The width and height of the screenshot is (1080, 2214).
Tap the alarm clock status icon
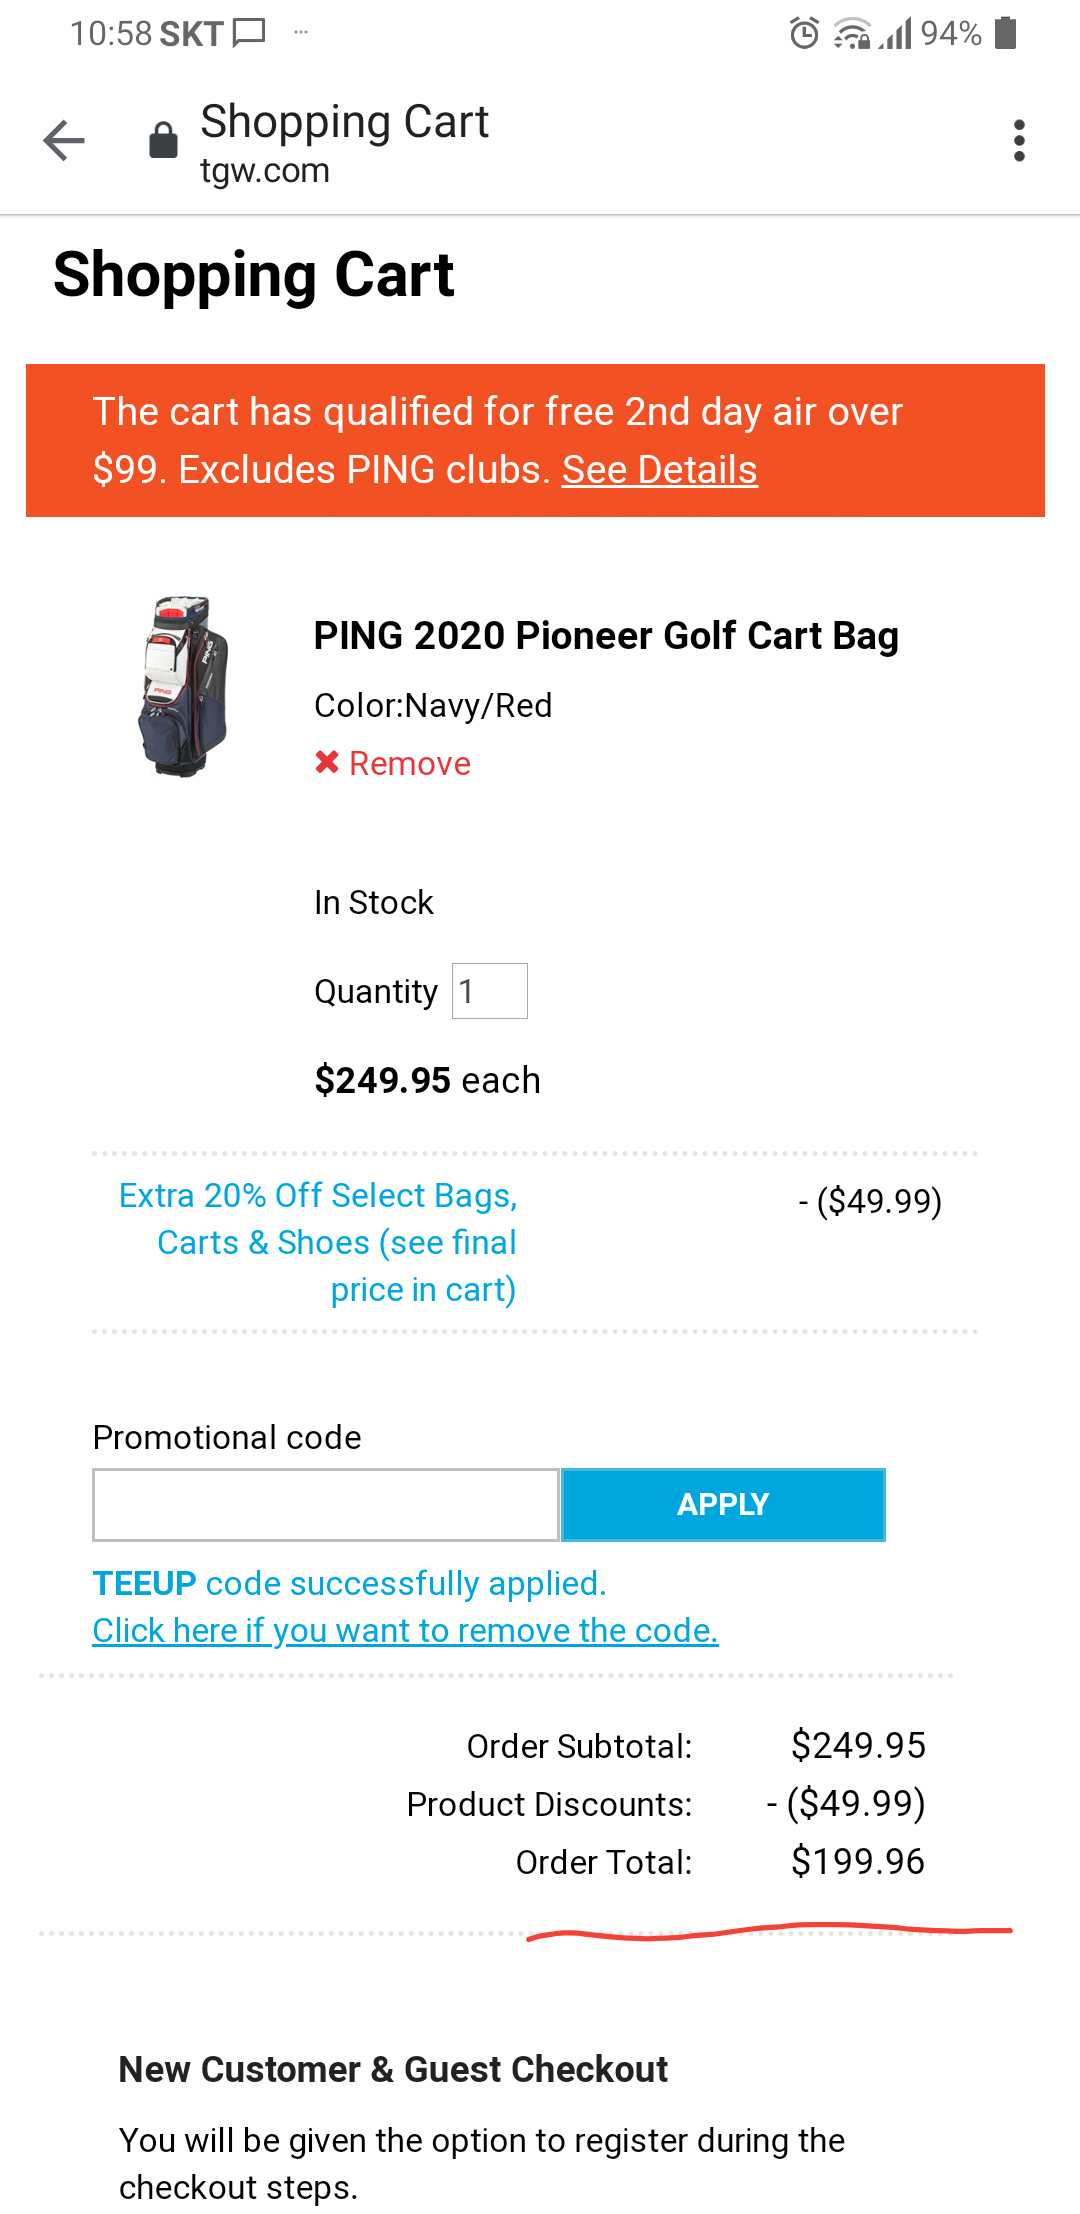[x=804, y=33]
